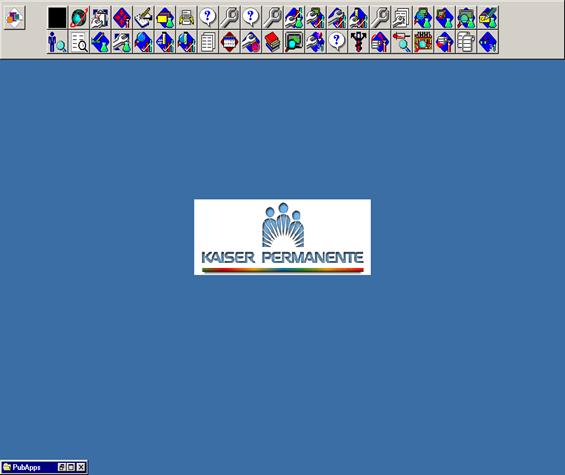The image size is (565, 475).
Task: Click the Kaiser Permanente logo image
Action: tap(282, 237)
